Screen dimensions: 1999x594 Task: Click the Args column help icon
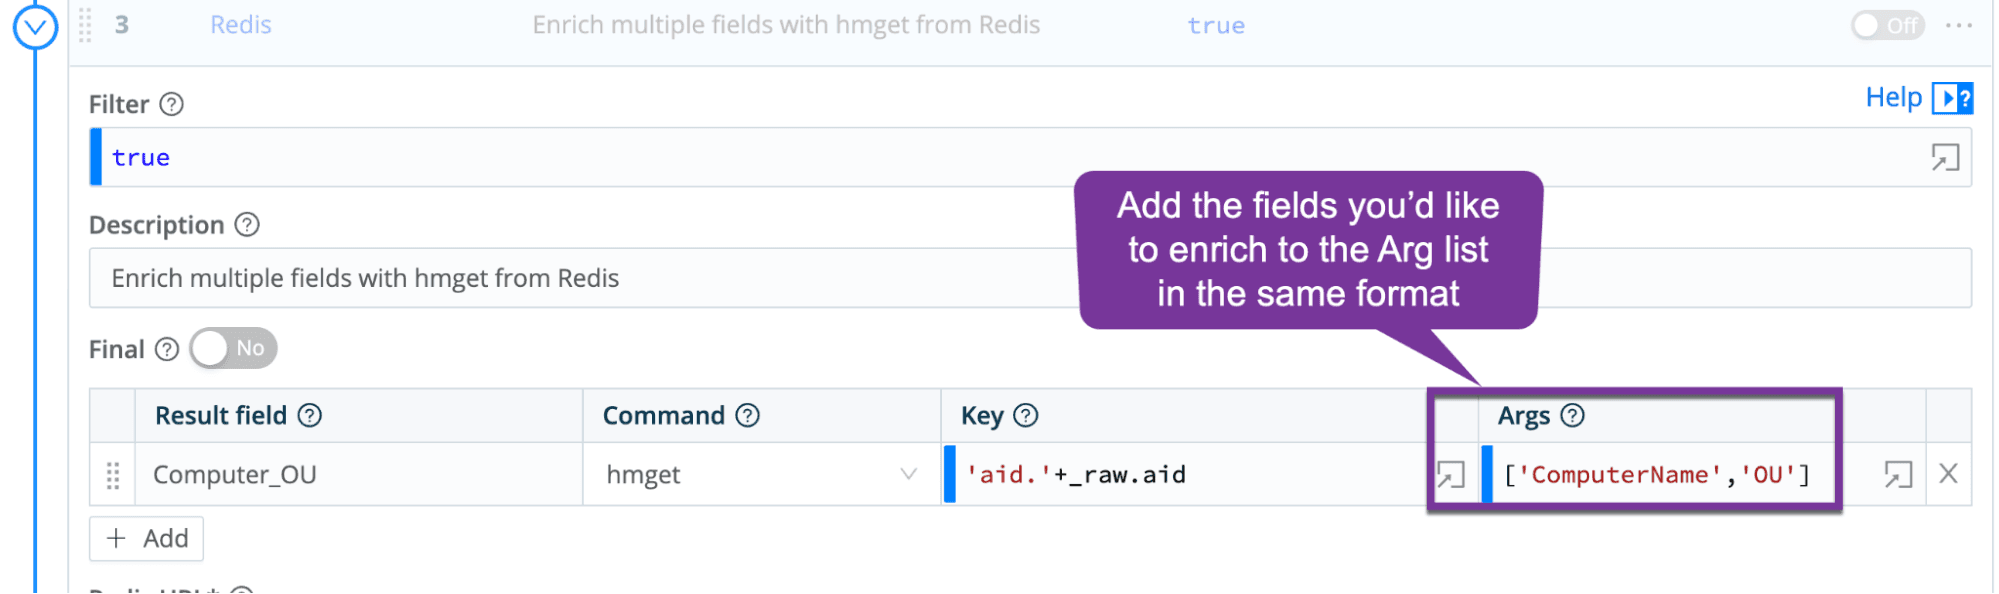[1573, 416]
